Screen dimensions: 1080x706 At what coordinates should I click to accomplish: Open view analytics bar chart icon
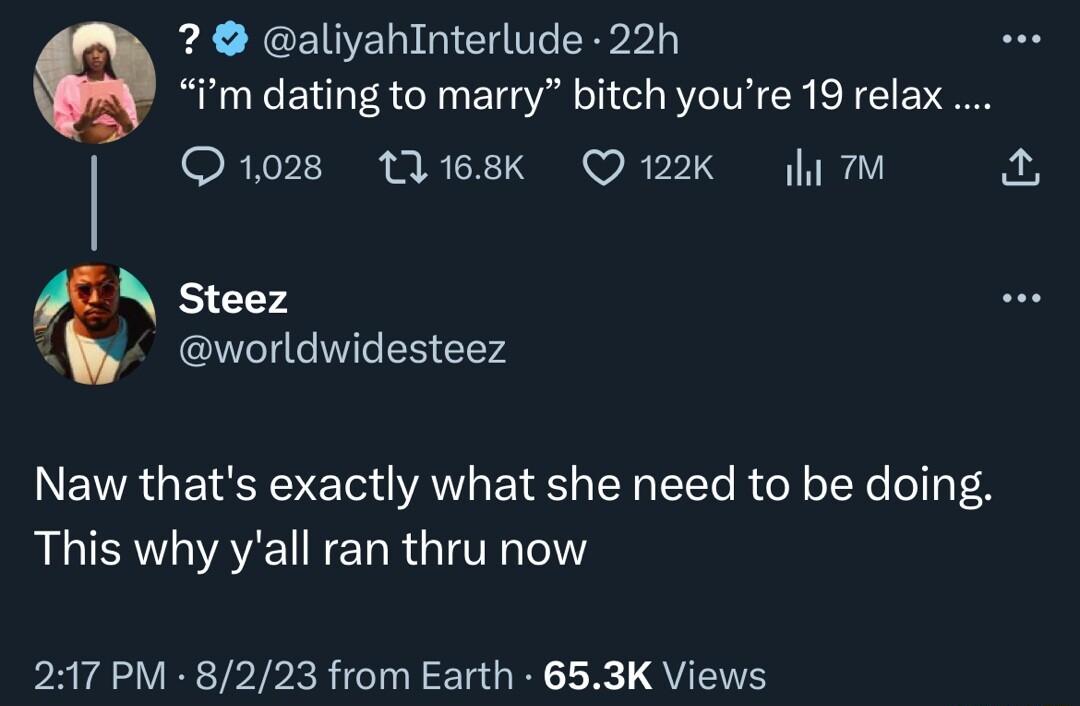[x=802, y=168]
